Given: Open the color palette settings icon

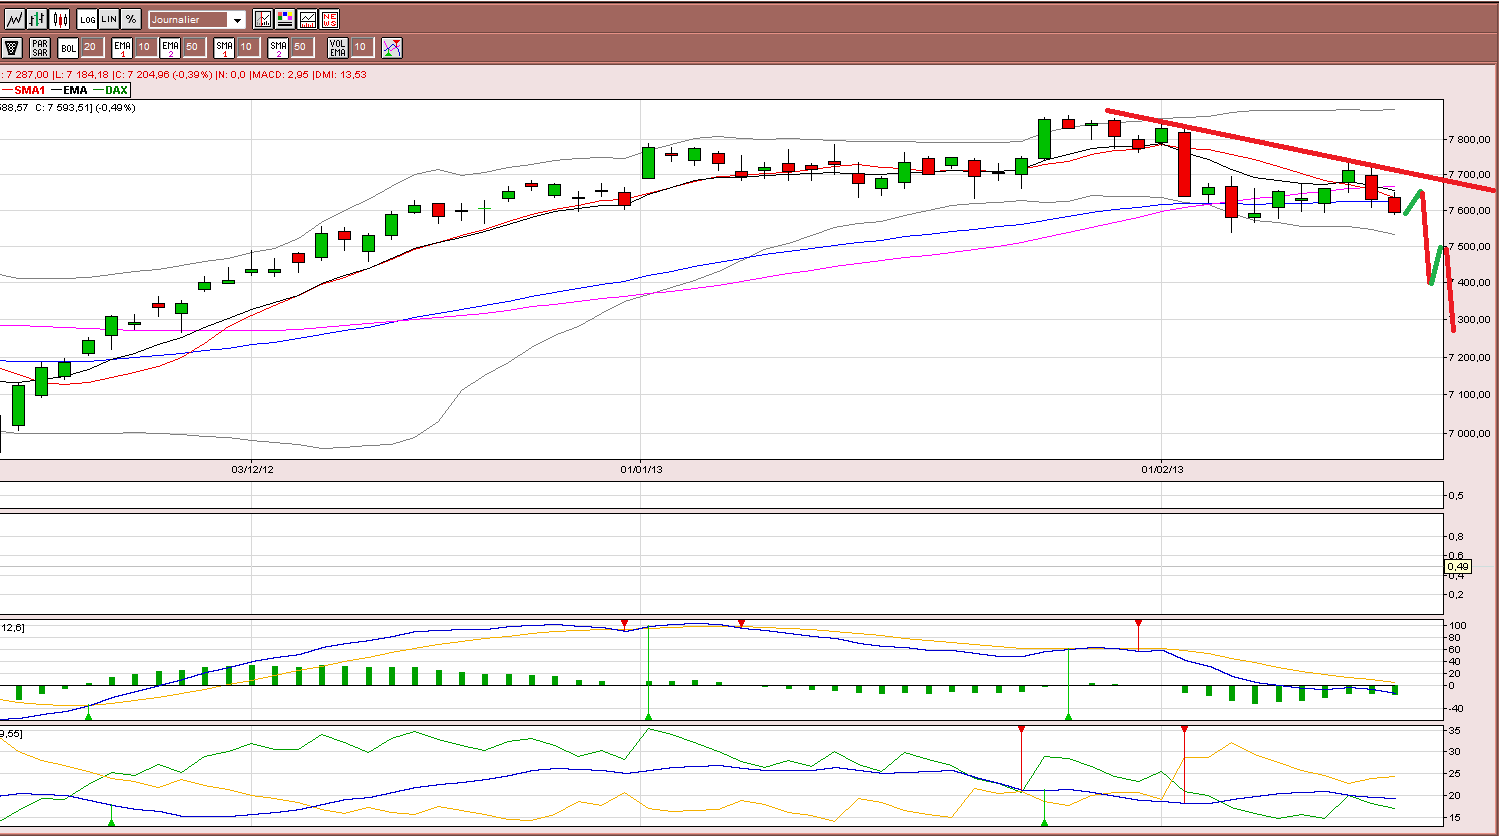Looking at the screenshot, I should click(285, 19).
